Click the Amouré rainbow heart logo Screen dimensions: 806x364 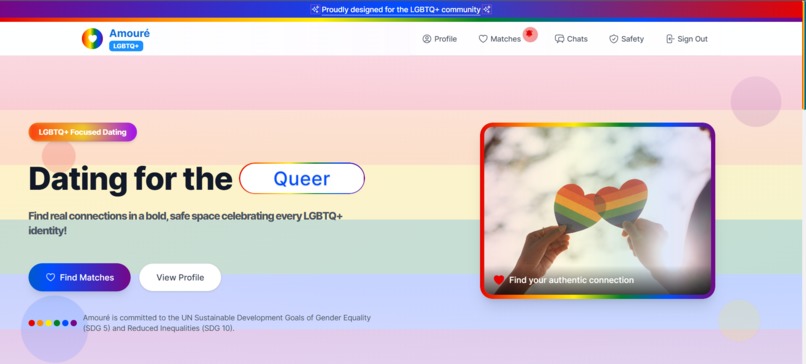pos(92,39)
